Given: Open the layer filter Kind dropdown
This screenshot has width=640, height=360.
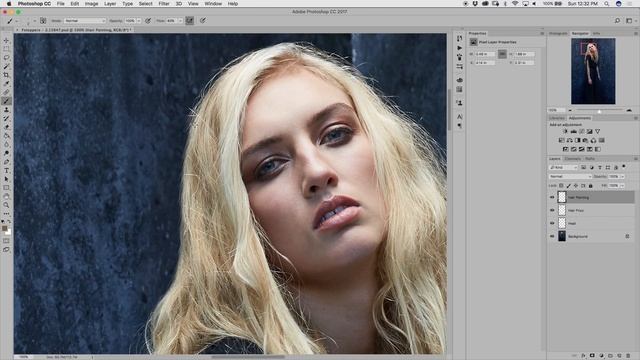Looking at the screenshot, I should click(563, 167).
